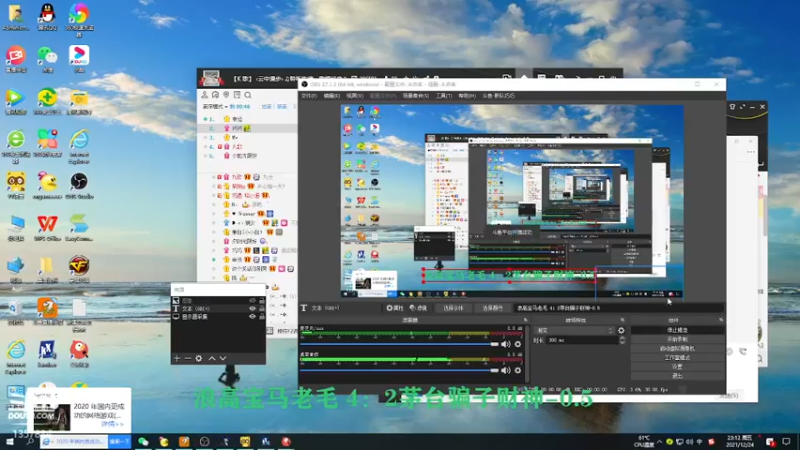800x450 pixels.
Task: Open the Tools menu in OBS
Action: coord(443,96)
